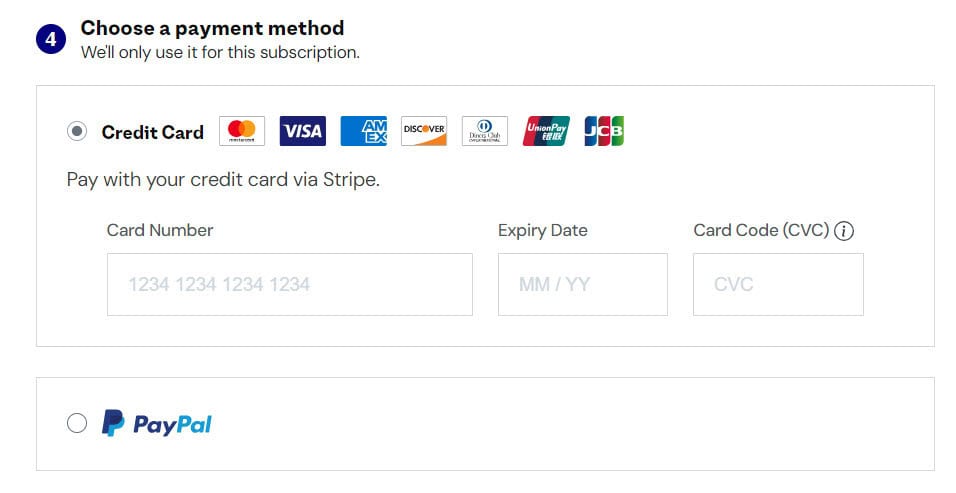Select the Credit Card radio button
Screen dimensions: 956x493
point(77,131)
